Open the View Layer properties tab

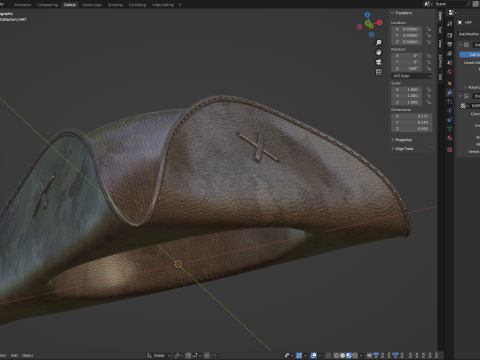(x=450, y=53)
